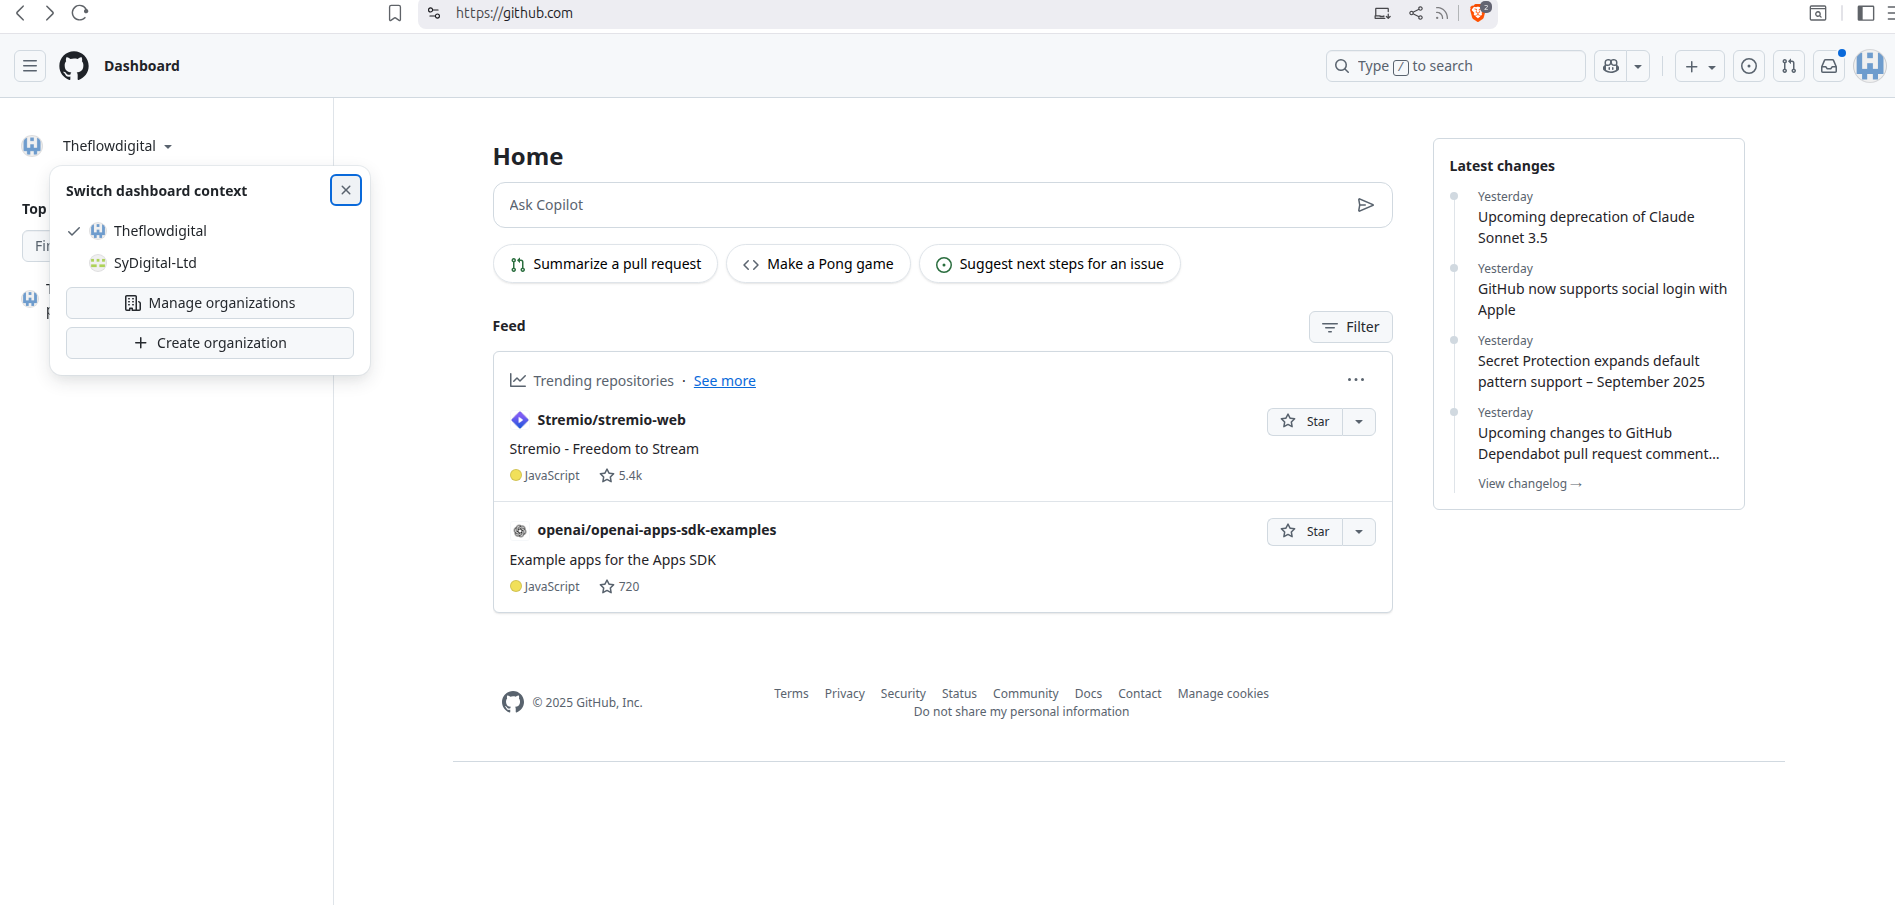1895x905 pixels.
Task: Focus the Ask Copilot input field
Action: 920,205
